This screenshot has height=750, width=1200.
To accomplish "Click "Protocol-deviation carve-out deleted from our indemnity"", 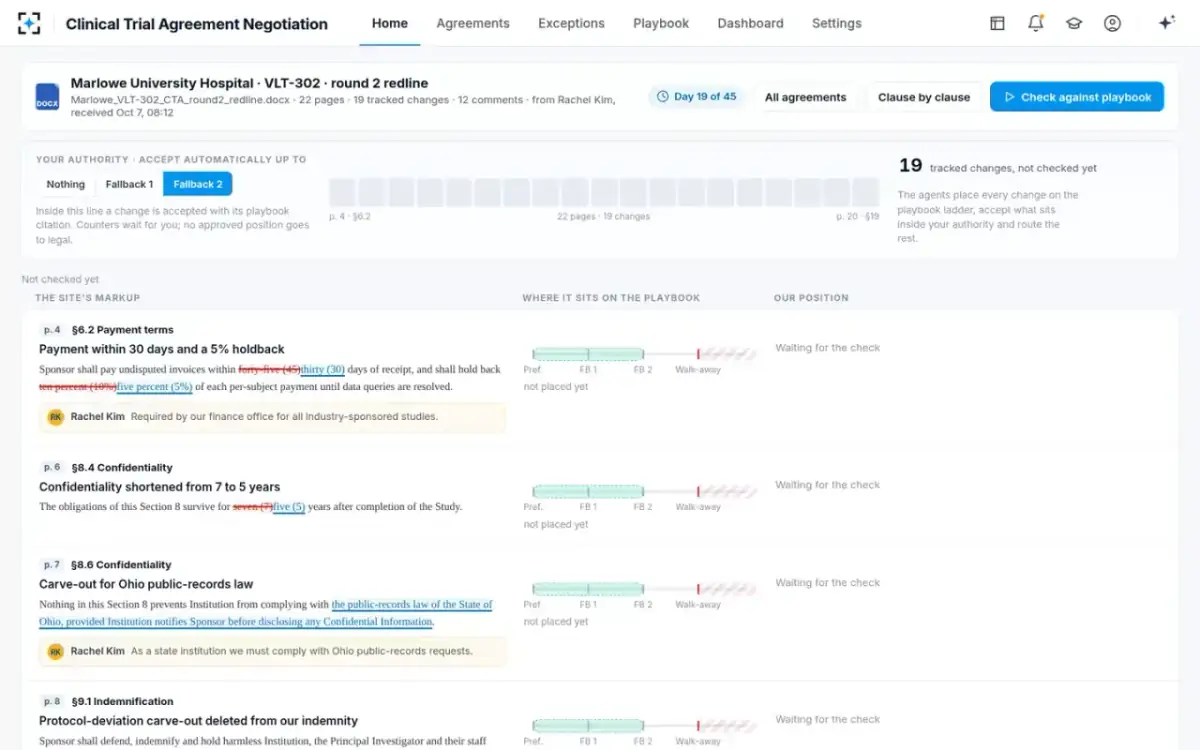I will (198, 721).
